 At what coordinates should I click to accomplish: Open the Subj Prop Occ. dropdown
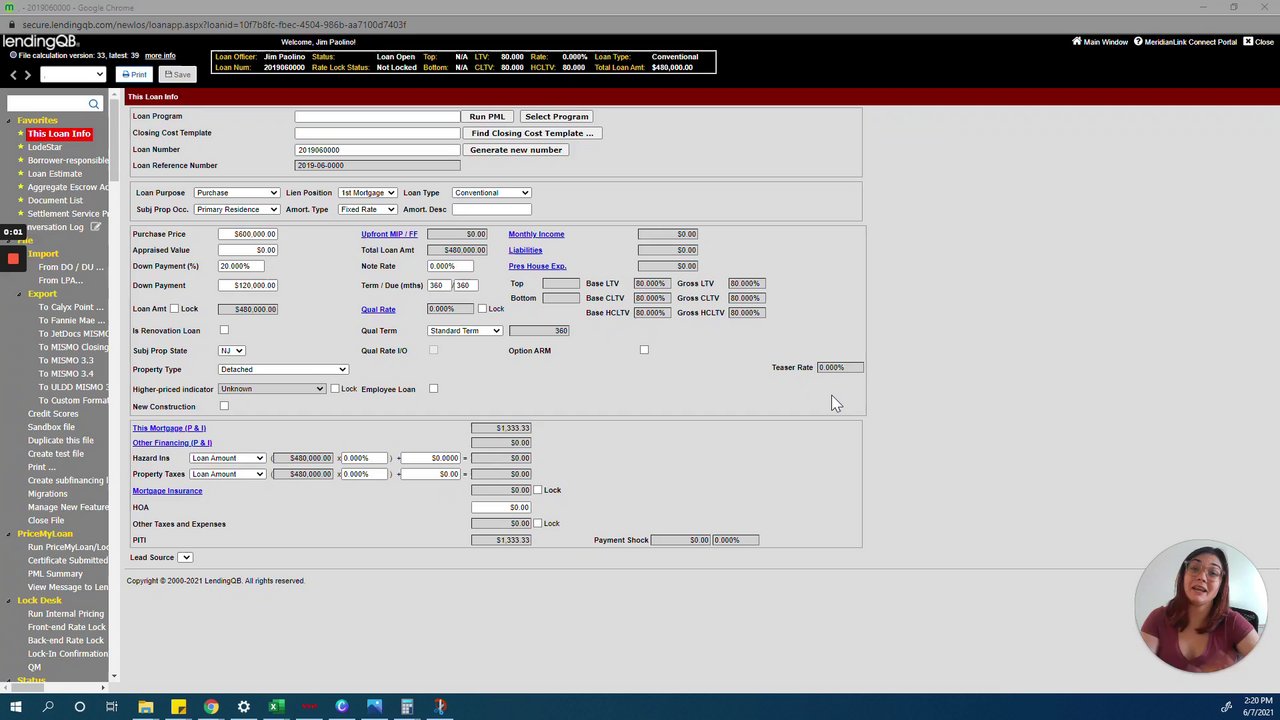[236, 210]
